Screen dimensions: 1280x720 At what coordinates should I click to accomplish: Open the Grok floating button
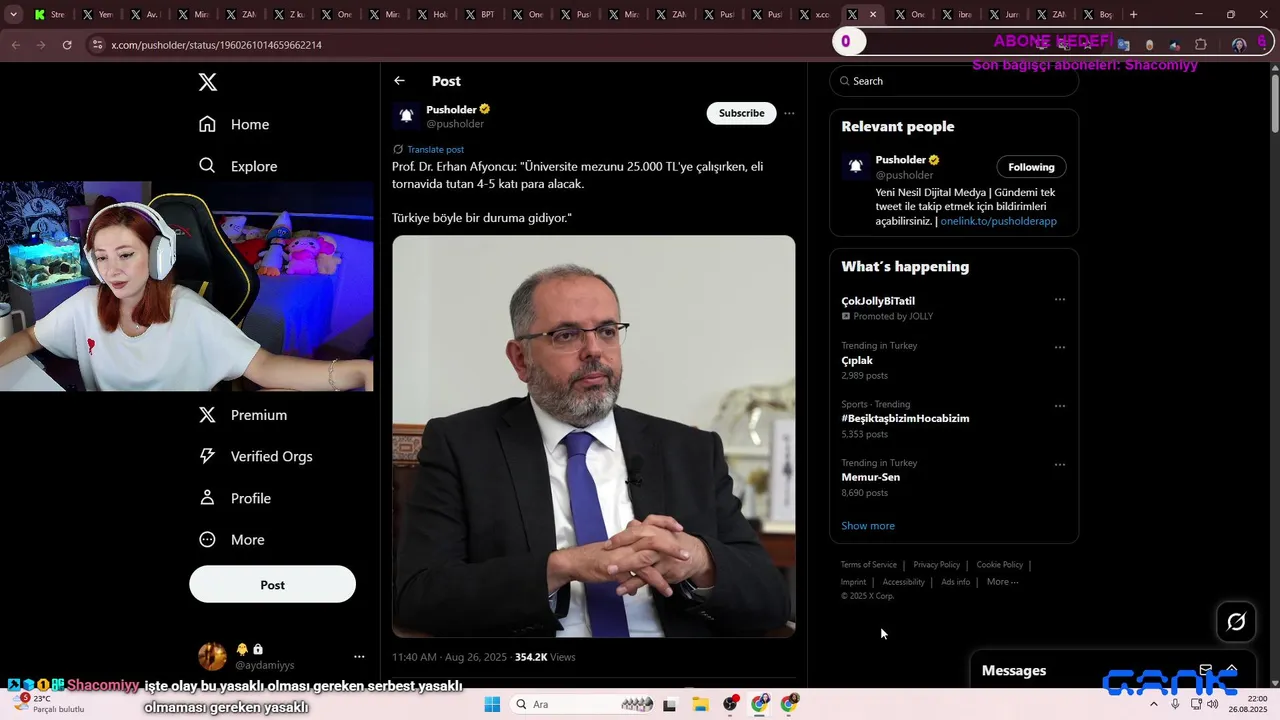click(x=1236, y=622)
